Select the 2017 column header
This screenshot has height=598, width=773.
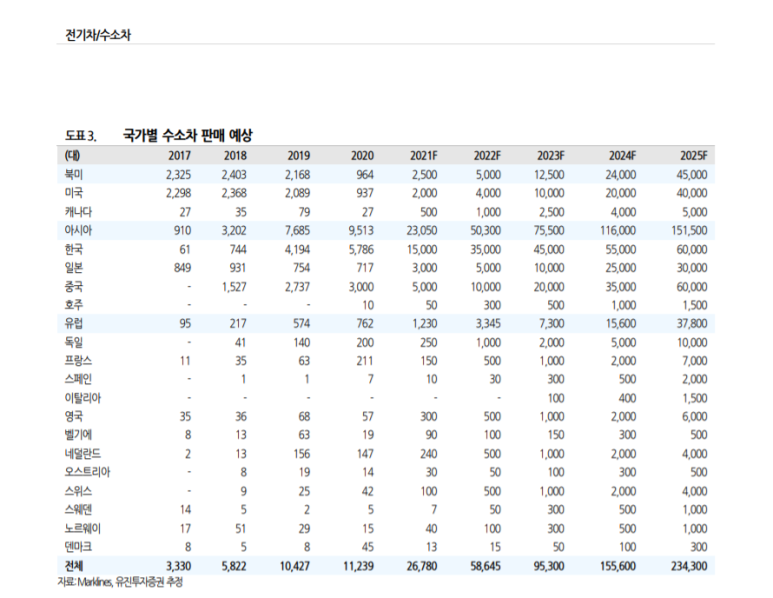(x=179, y=156)
